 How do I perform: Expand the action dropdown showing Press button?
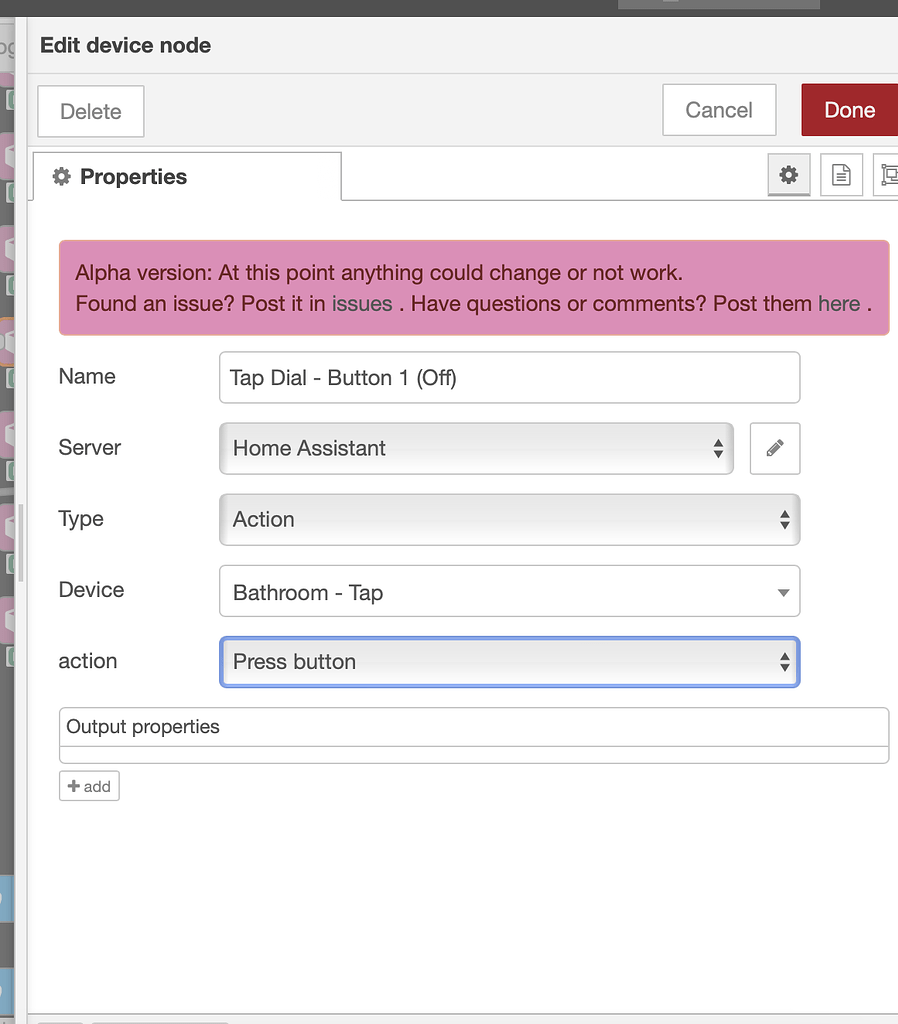509,662
